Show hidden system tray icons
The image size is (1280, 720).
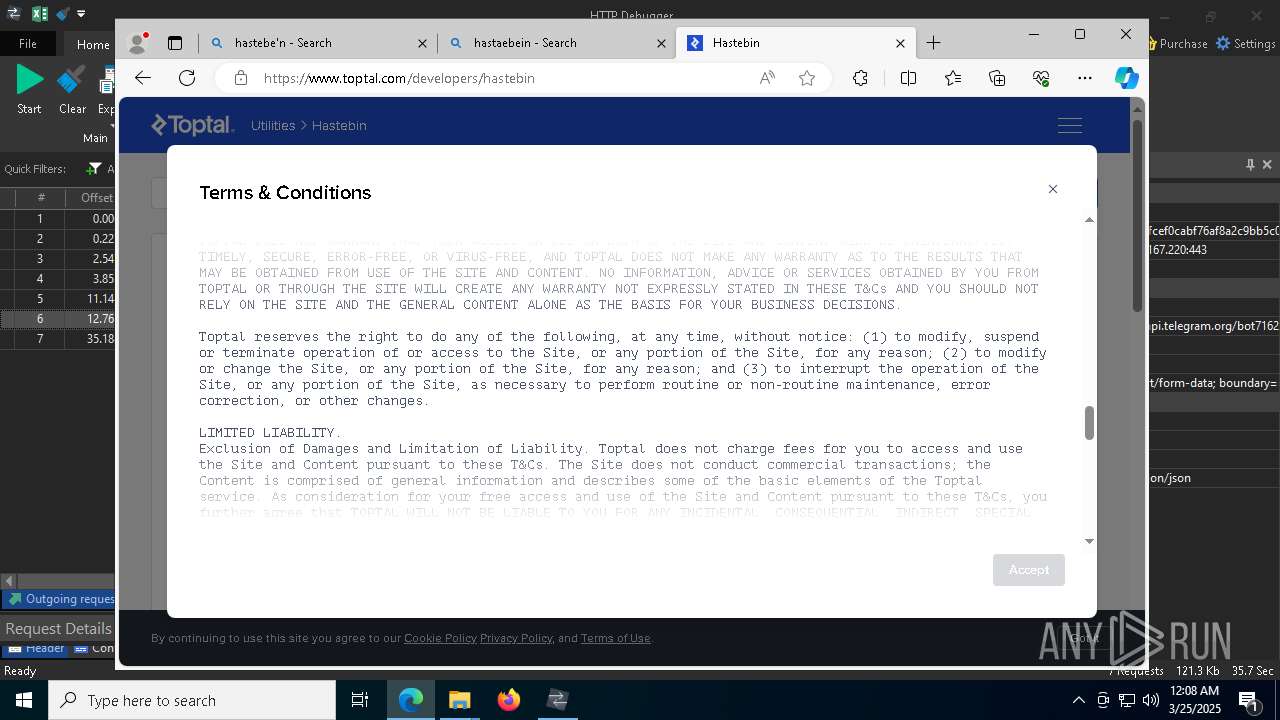tap(1078, 700)
